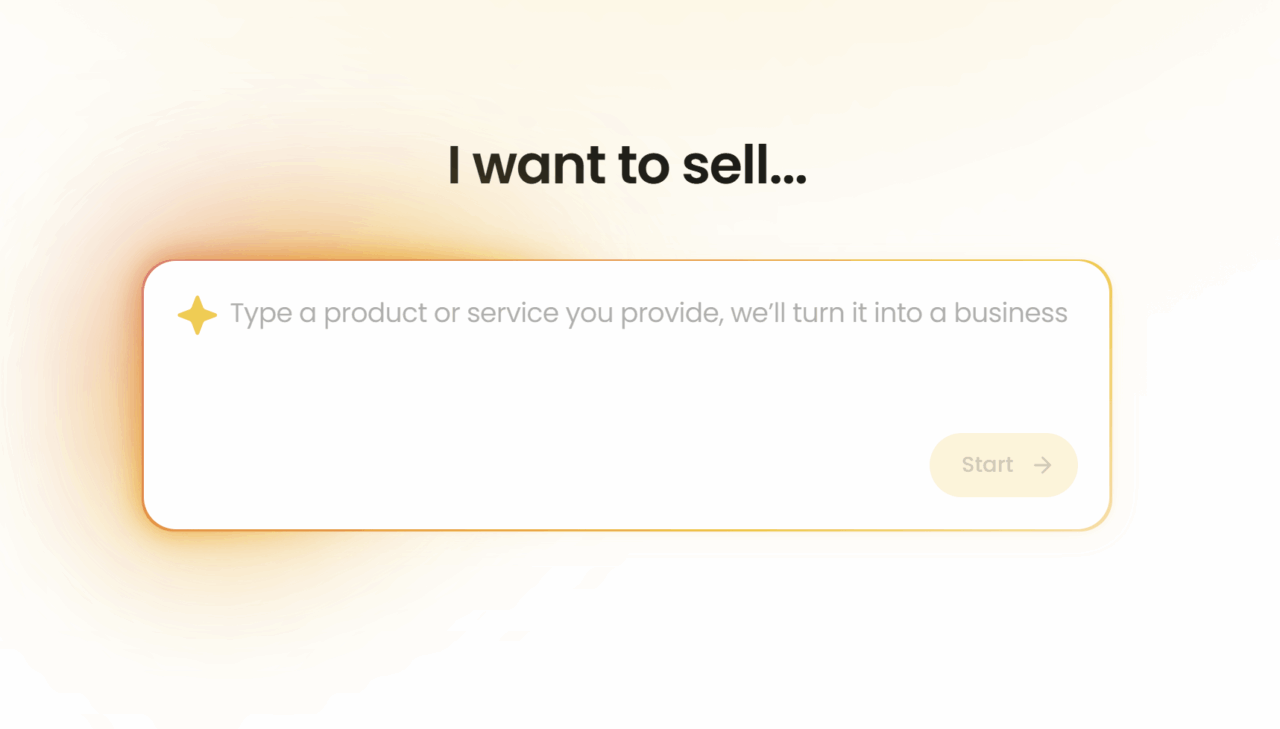
Task: Click the yellow sparkle icon
Action: pyautogui.click(x=197, y=315)
